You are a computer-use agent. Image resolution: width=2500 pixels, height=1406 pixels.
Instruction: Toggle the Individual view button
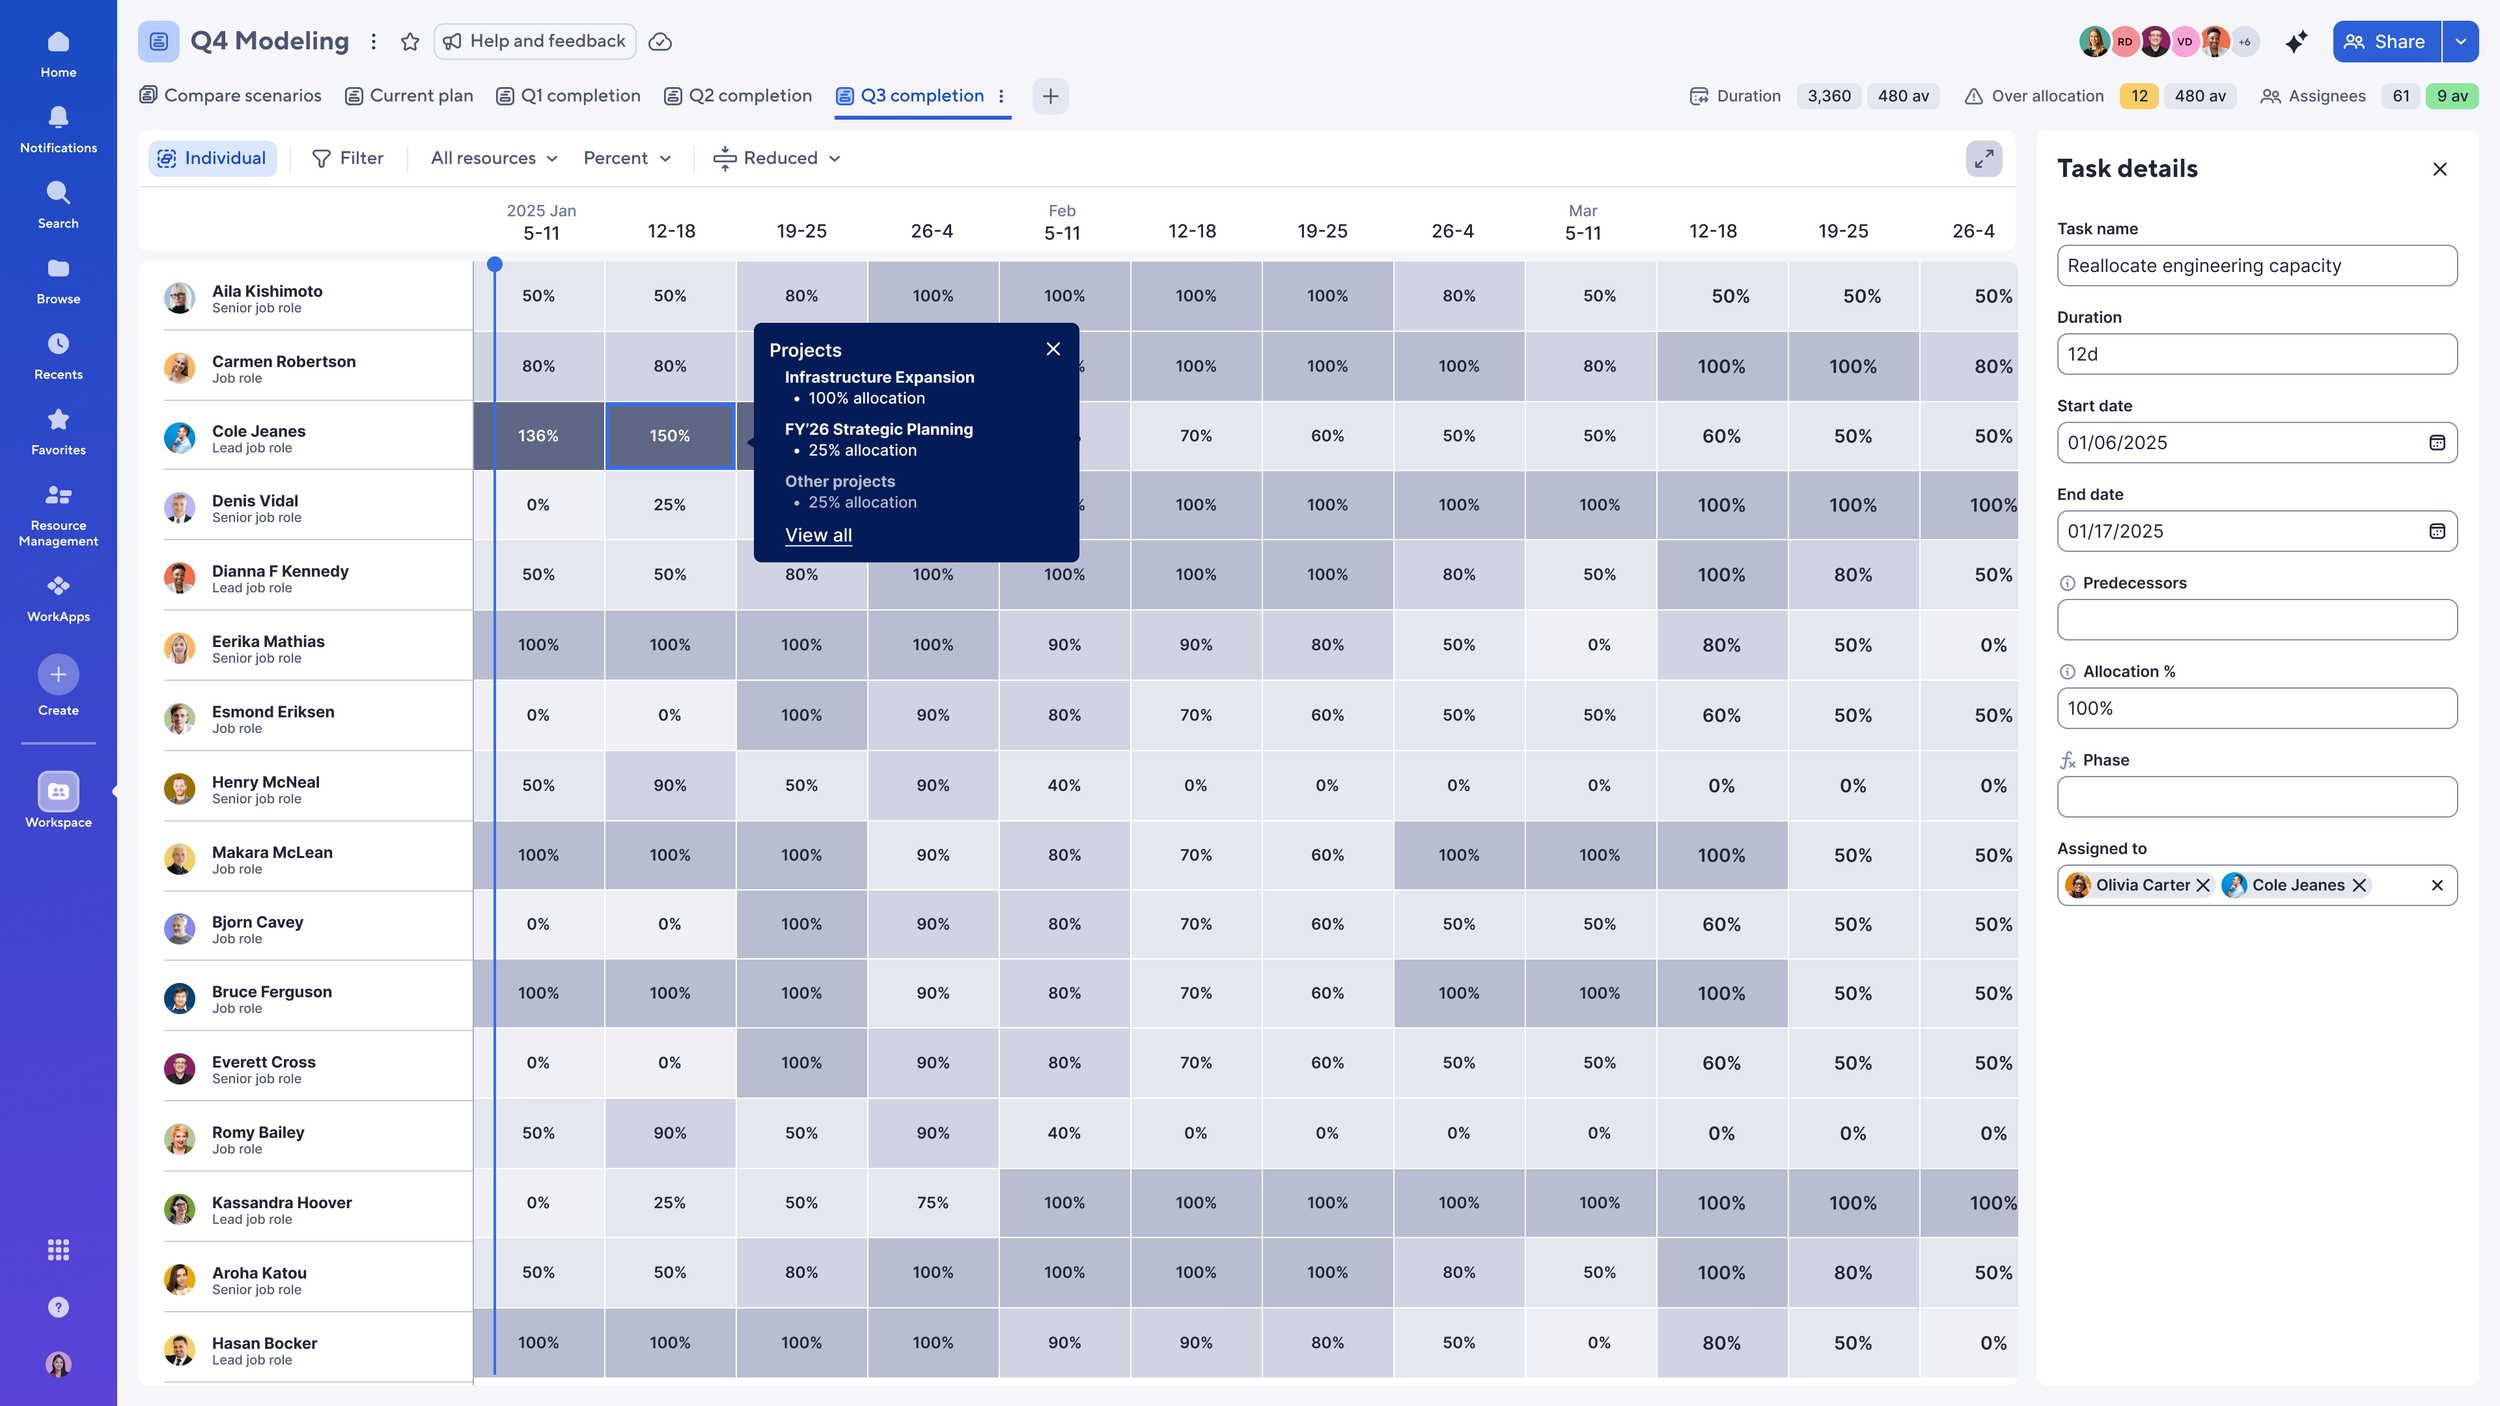point(212,158)
